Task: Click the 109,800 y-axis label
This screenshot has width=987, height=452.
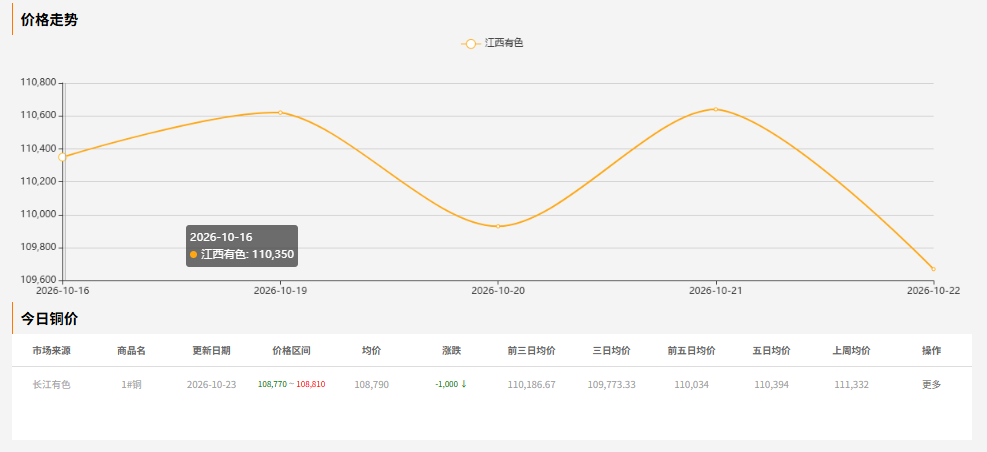Action: [38, 247]
